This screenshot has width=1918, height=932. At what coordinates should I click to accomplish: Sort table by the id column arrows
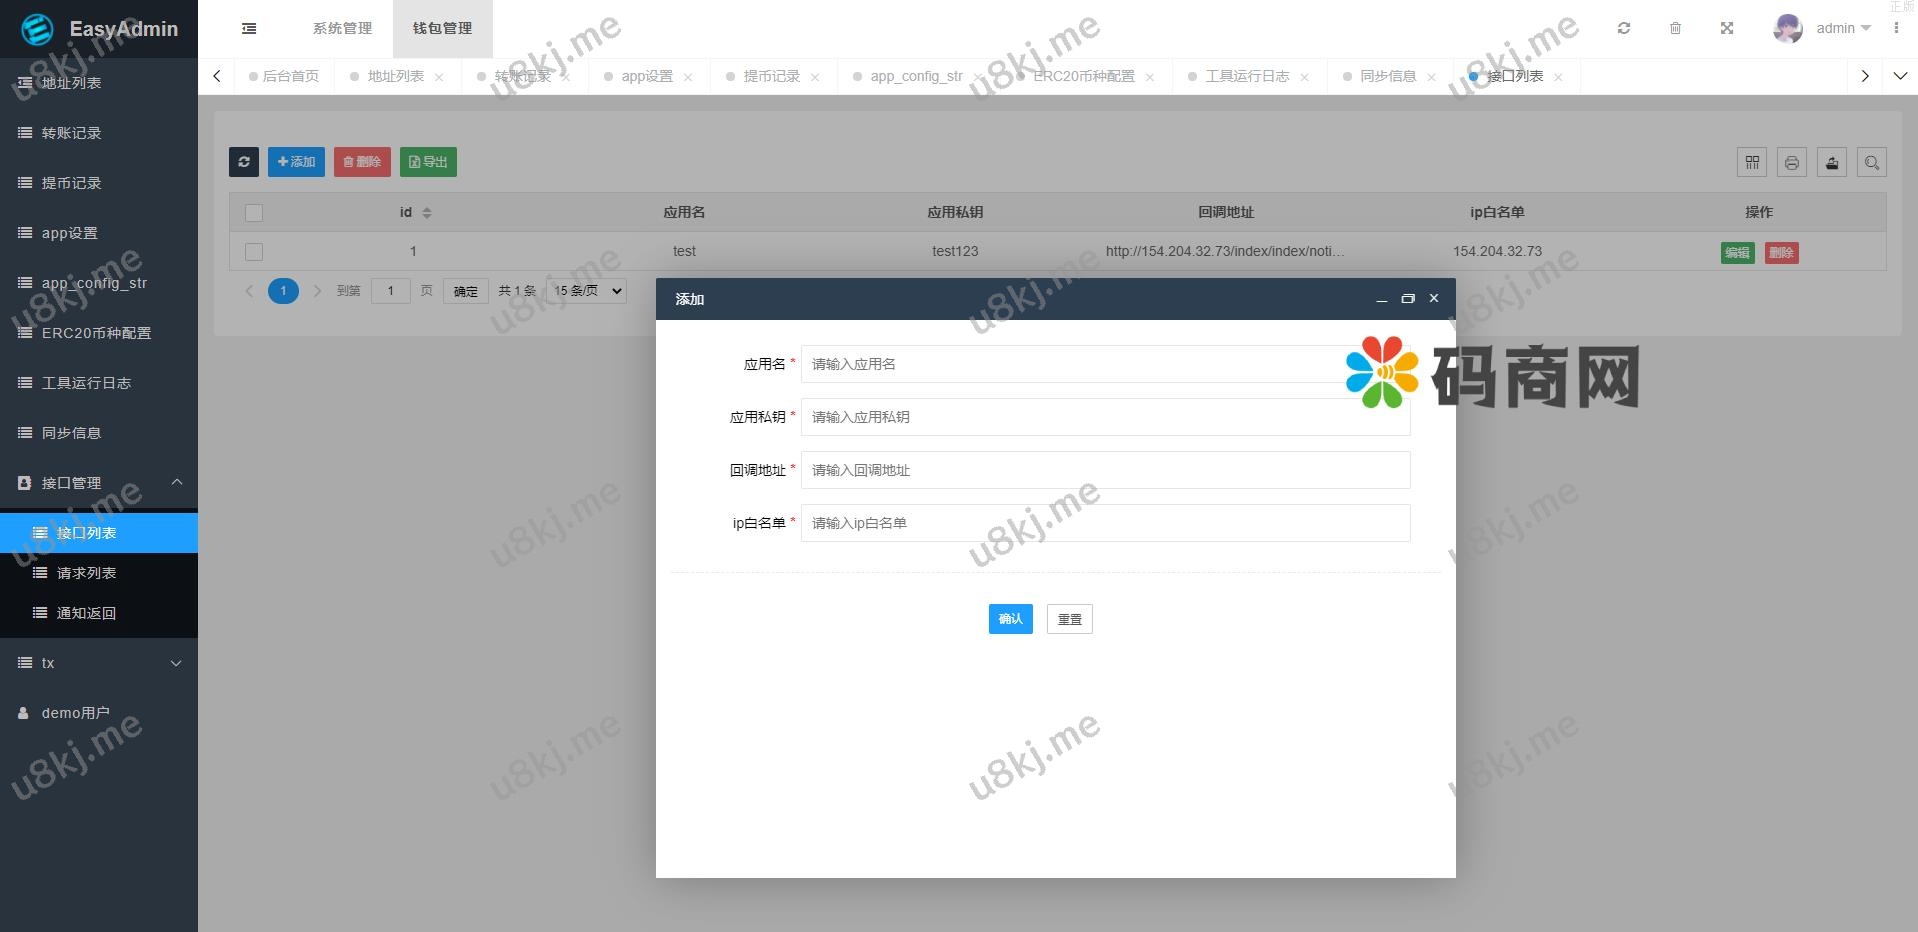pyautogui.click(x=427, y=213)
